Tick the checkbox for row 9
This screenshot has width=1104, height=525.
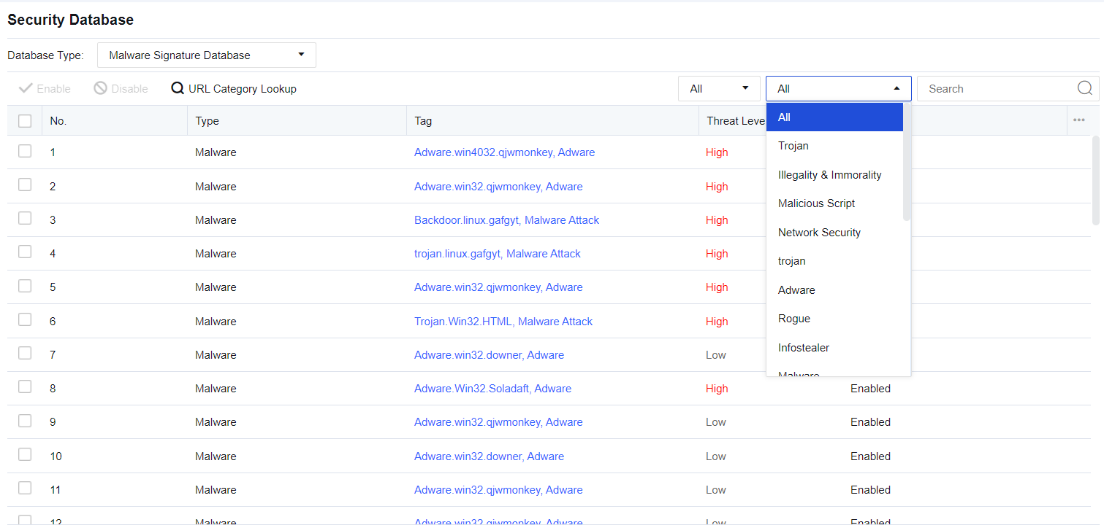(25, 421)
